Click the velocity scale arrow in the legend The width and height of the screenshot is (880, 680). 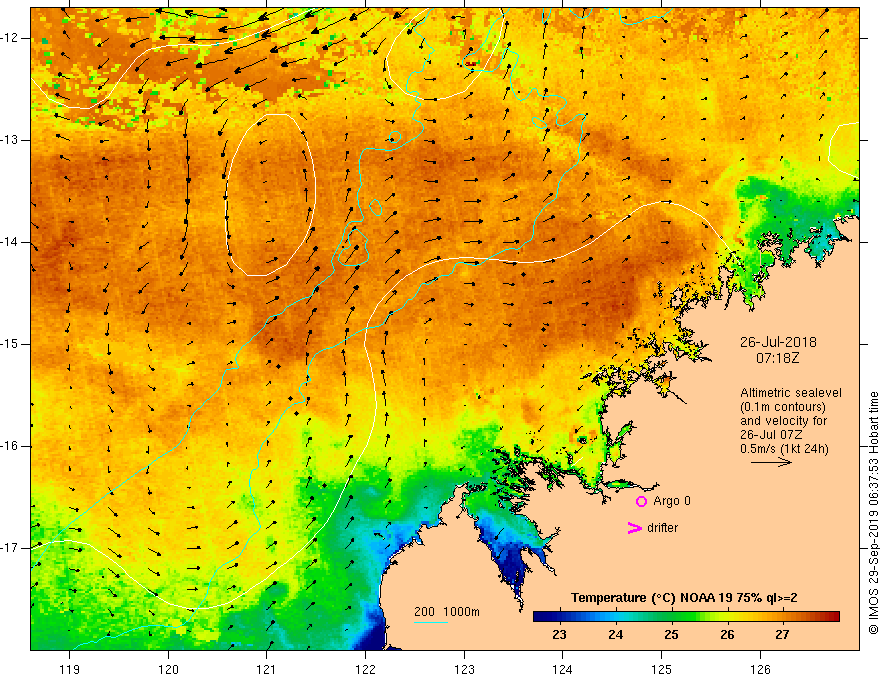771,462
